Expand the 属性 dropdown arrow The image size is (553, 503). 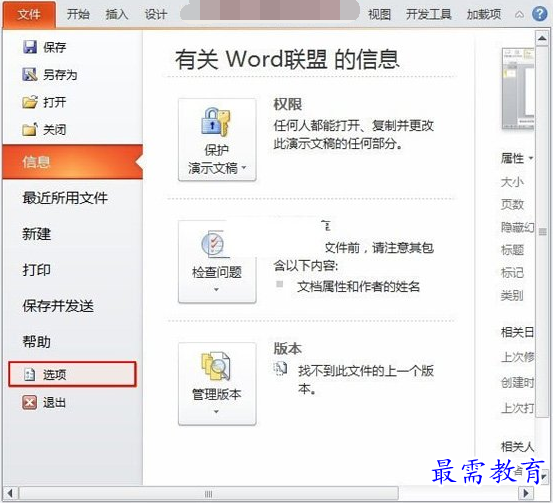click(x=530, y=158)
